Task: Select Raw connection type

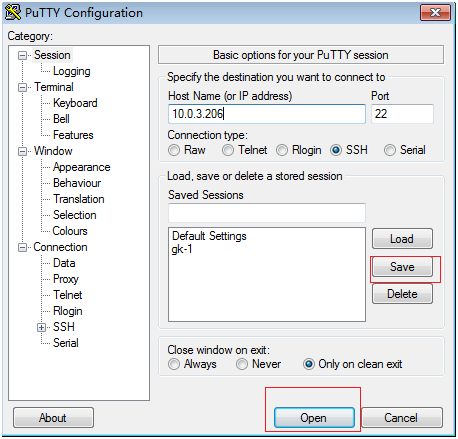Action: pos(174,150)
